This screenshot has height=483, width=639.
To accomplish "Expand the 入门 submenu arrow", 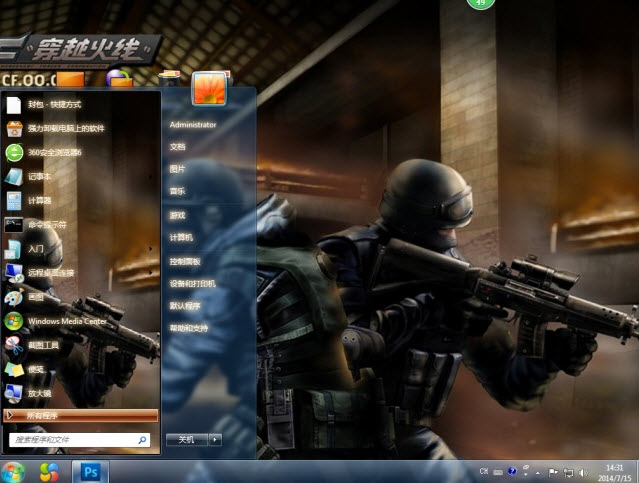I will [151, 249].
